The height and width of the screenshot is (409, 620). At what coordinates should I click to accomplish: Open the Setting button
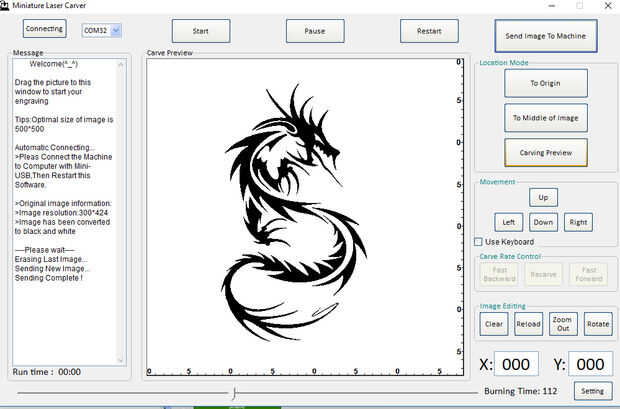click(593, 391)
